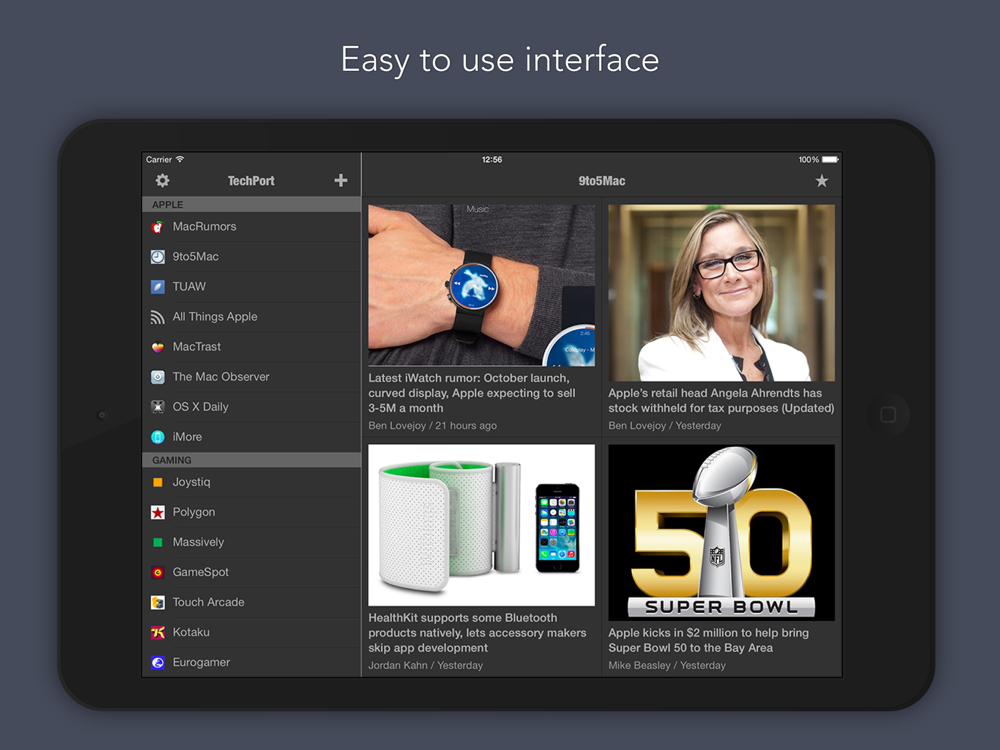Tap the 12:56 clock in status bar
Screen dimensions: 1000x750
coord(492,159)
